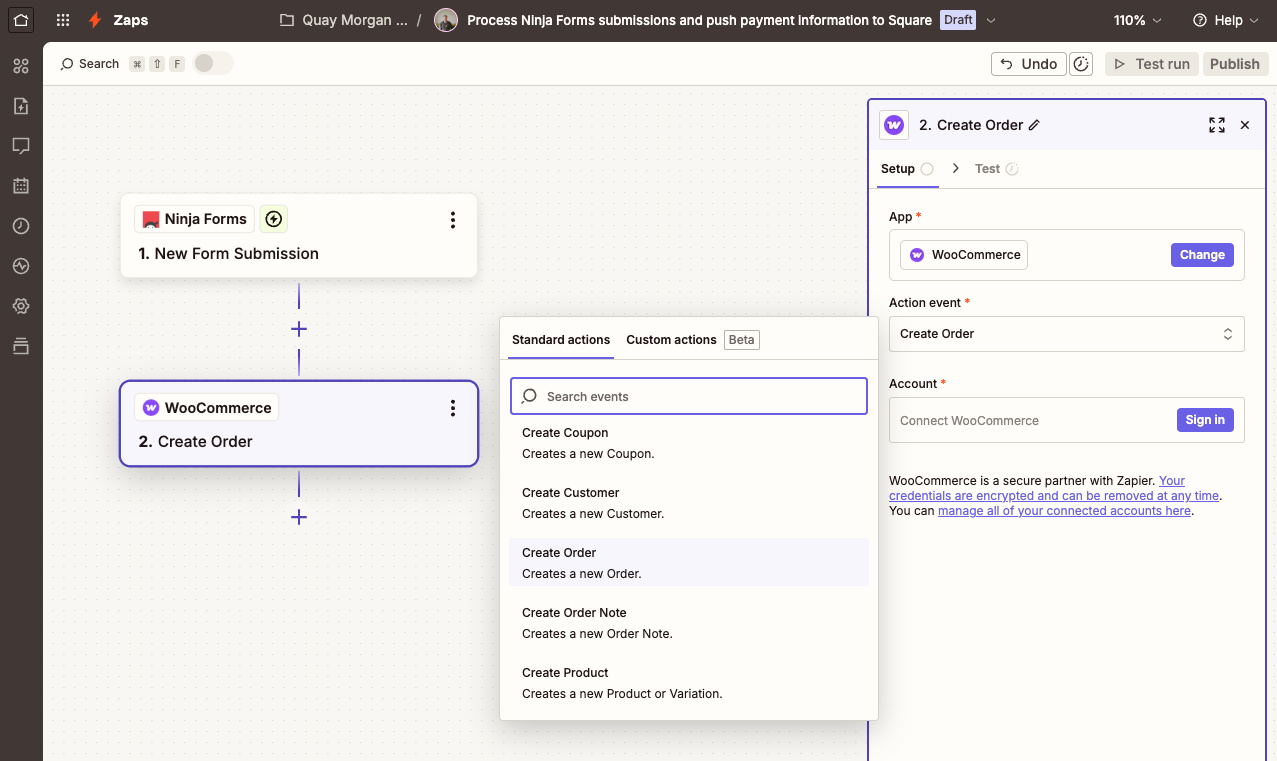Select the Standard actions tab
Image resolution: width=1277 pixels, height=761 pixels.
[x=561, y=340]
